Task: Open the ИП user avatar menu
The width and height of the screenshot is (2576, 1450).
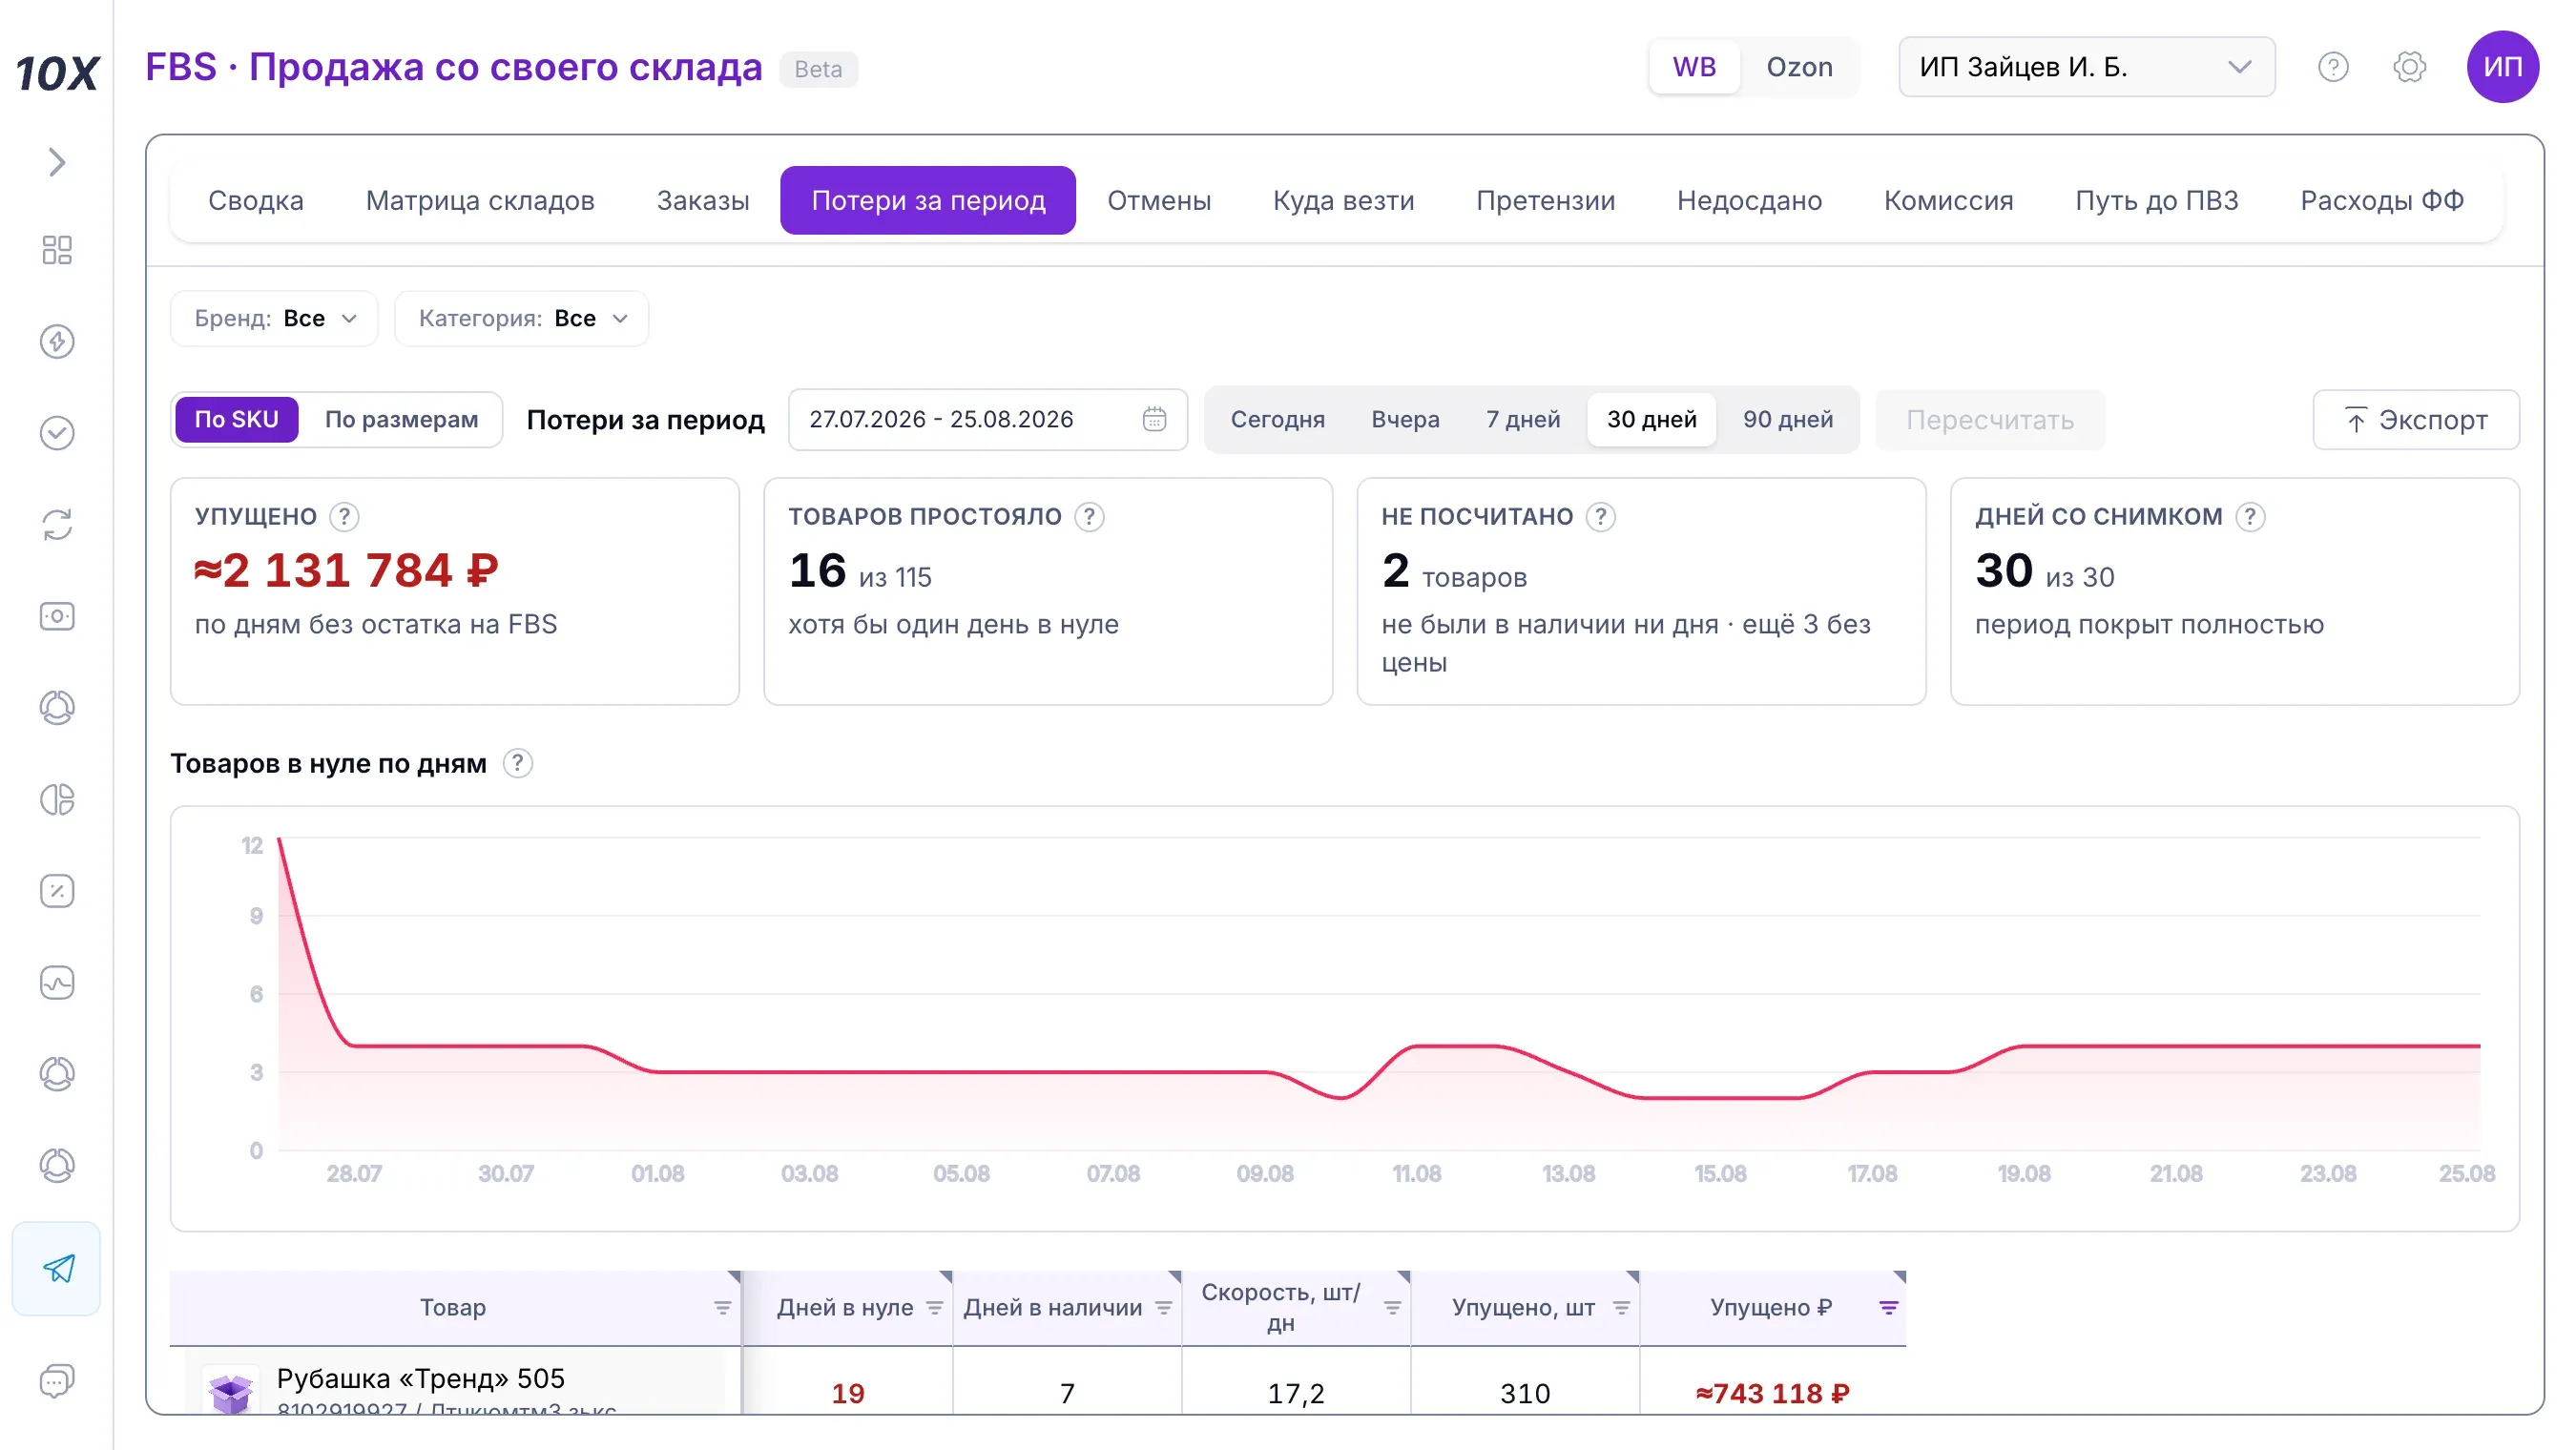Action: [2503, 67]
